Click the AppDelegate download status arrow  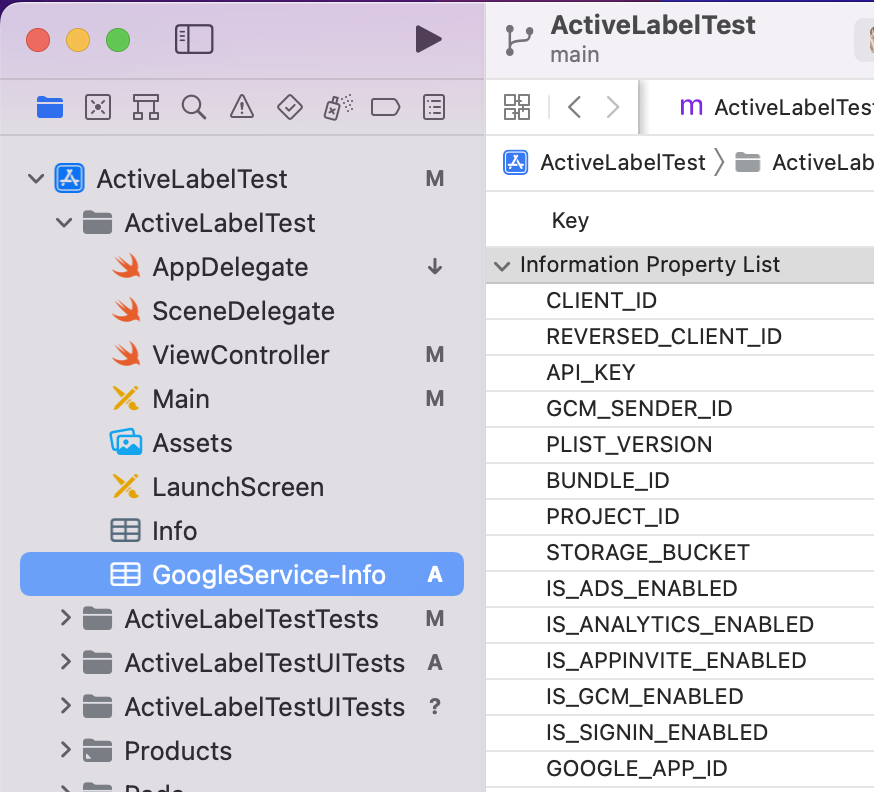[435, 267]
